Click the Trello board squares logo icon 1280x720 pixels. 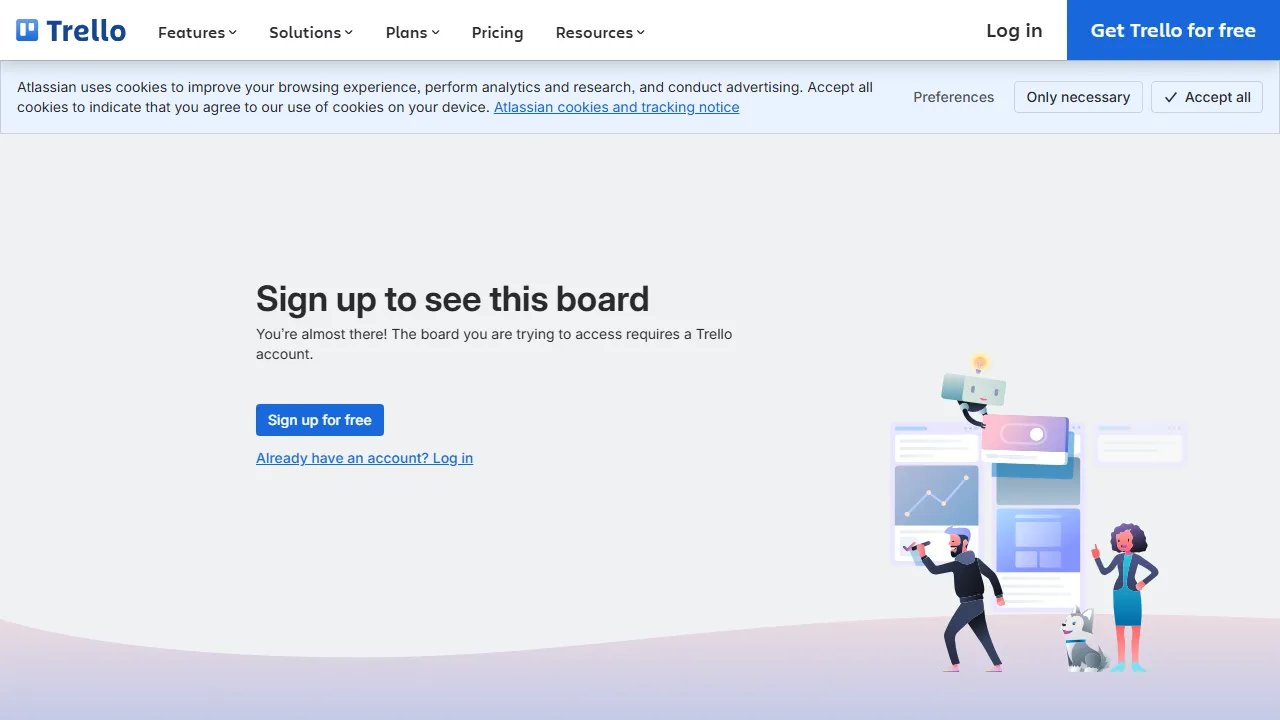(x=25, y=29)
